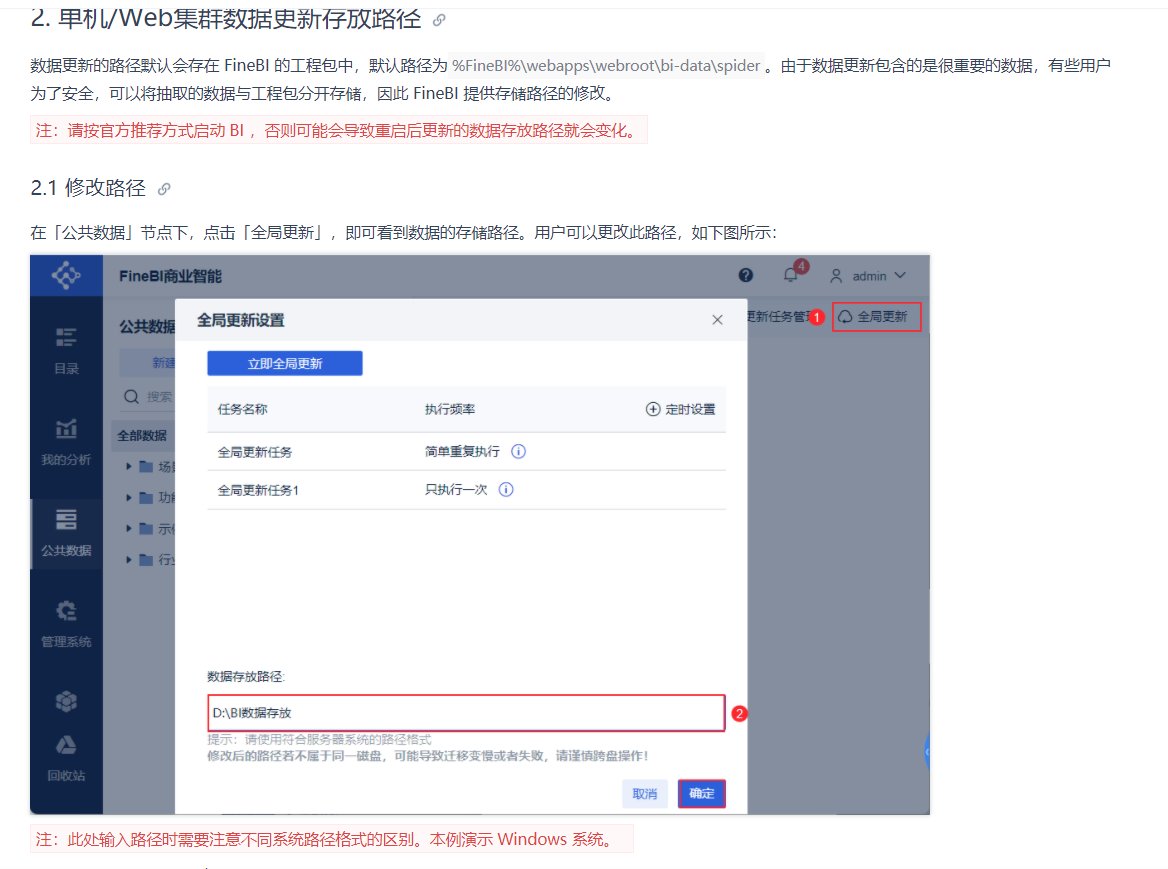Click the FineBI logo icon
Image resolution: width=1168 pixels, height=869 pixels.
[66, 276]
